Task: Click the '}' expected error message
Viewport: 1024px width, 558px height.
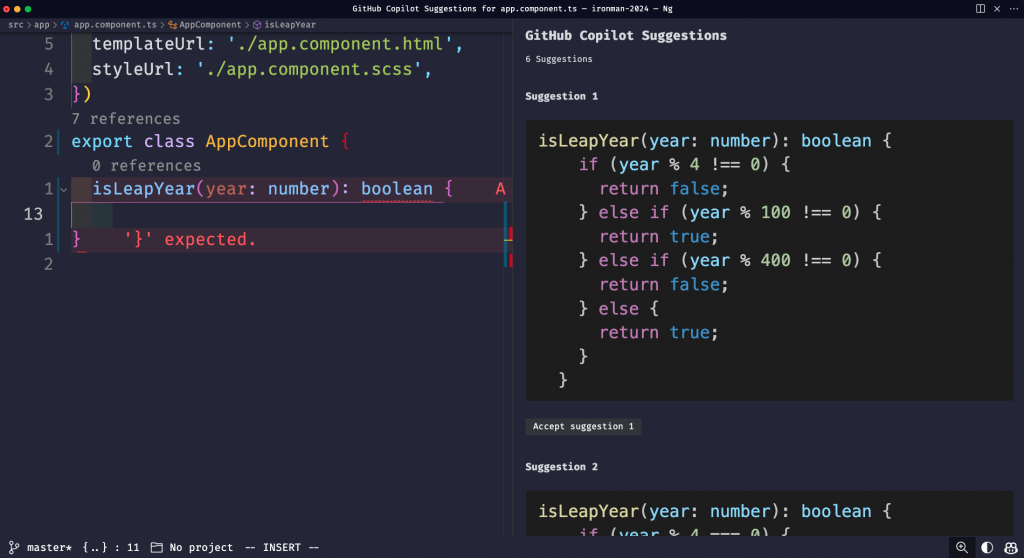Action: coord(190,239)
